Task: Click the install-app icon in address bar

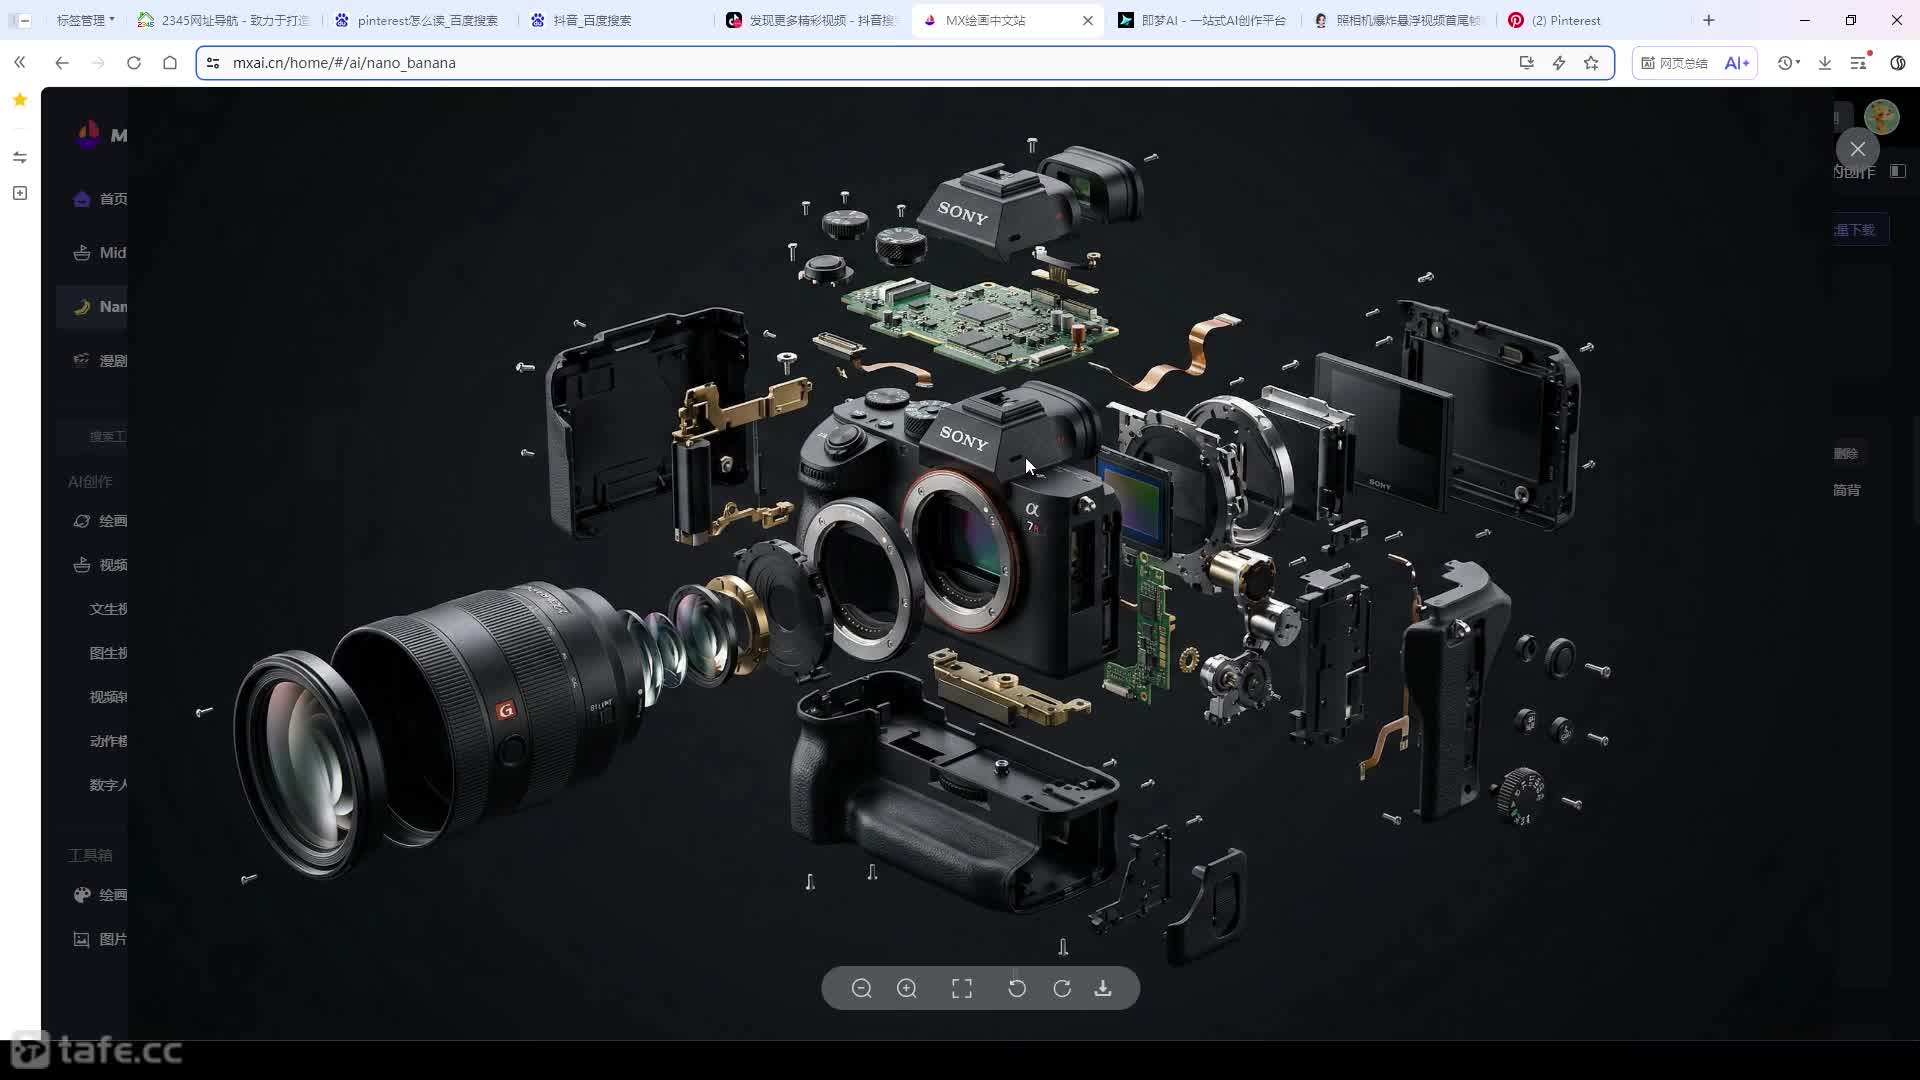Action: pos(1526,63)
